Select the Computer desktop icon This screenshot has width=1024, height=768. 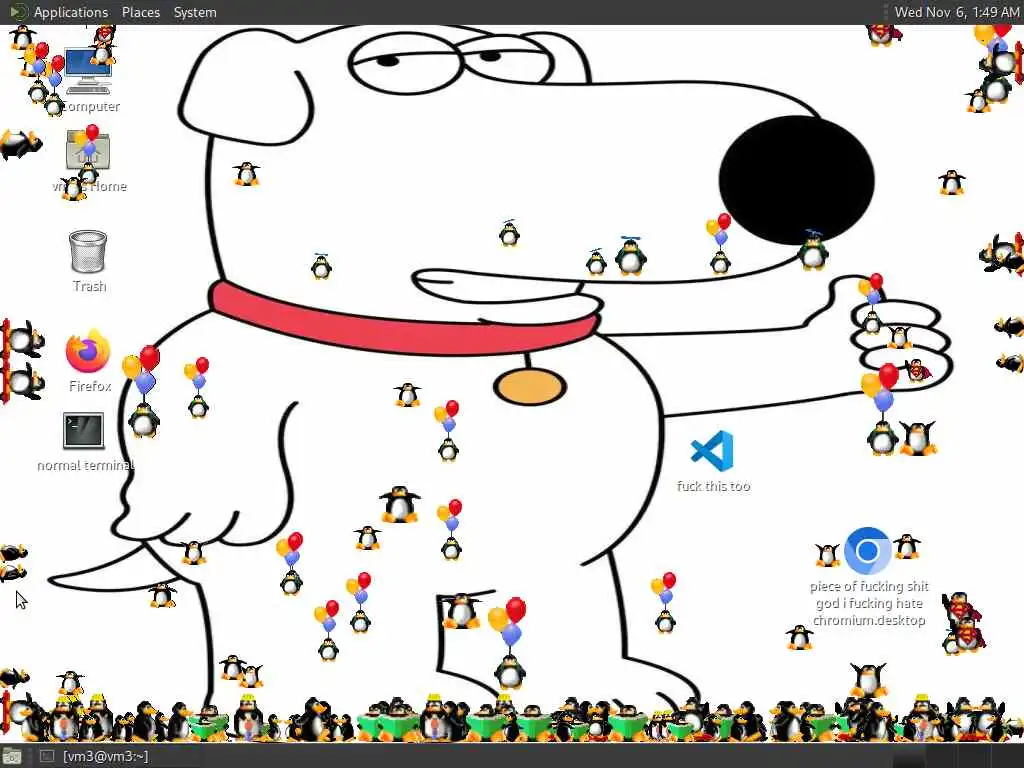[x=88, y=71]
